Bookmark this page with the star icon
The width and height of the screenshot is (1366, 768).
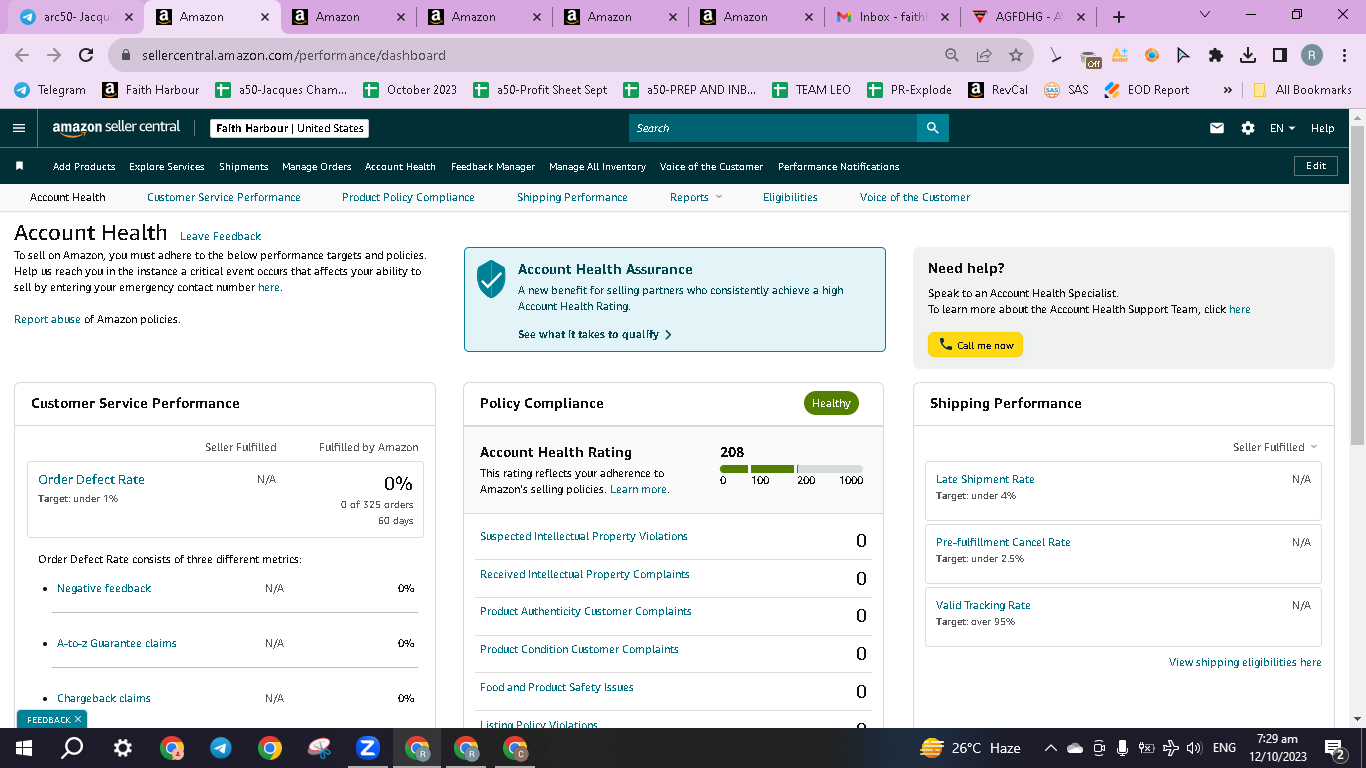tap(1016, 55)
